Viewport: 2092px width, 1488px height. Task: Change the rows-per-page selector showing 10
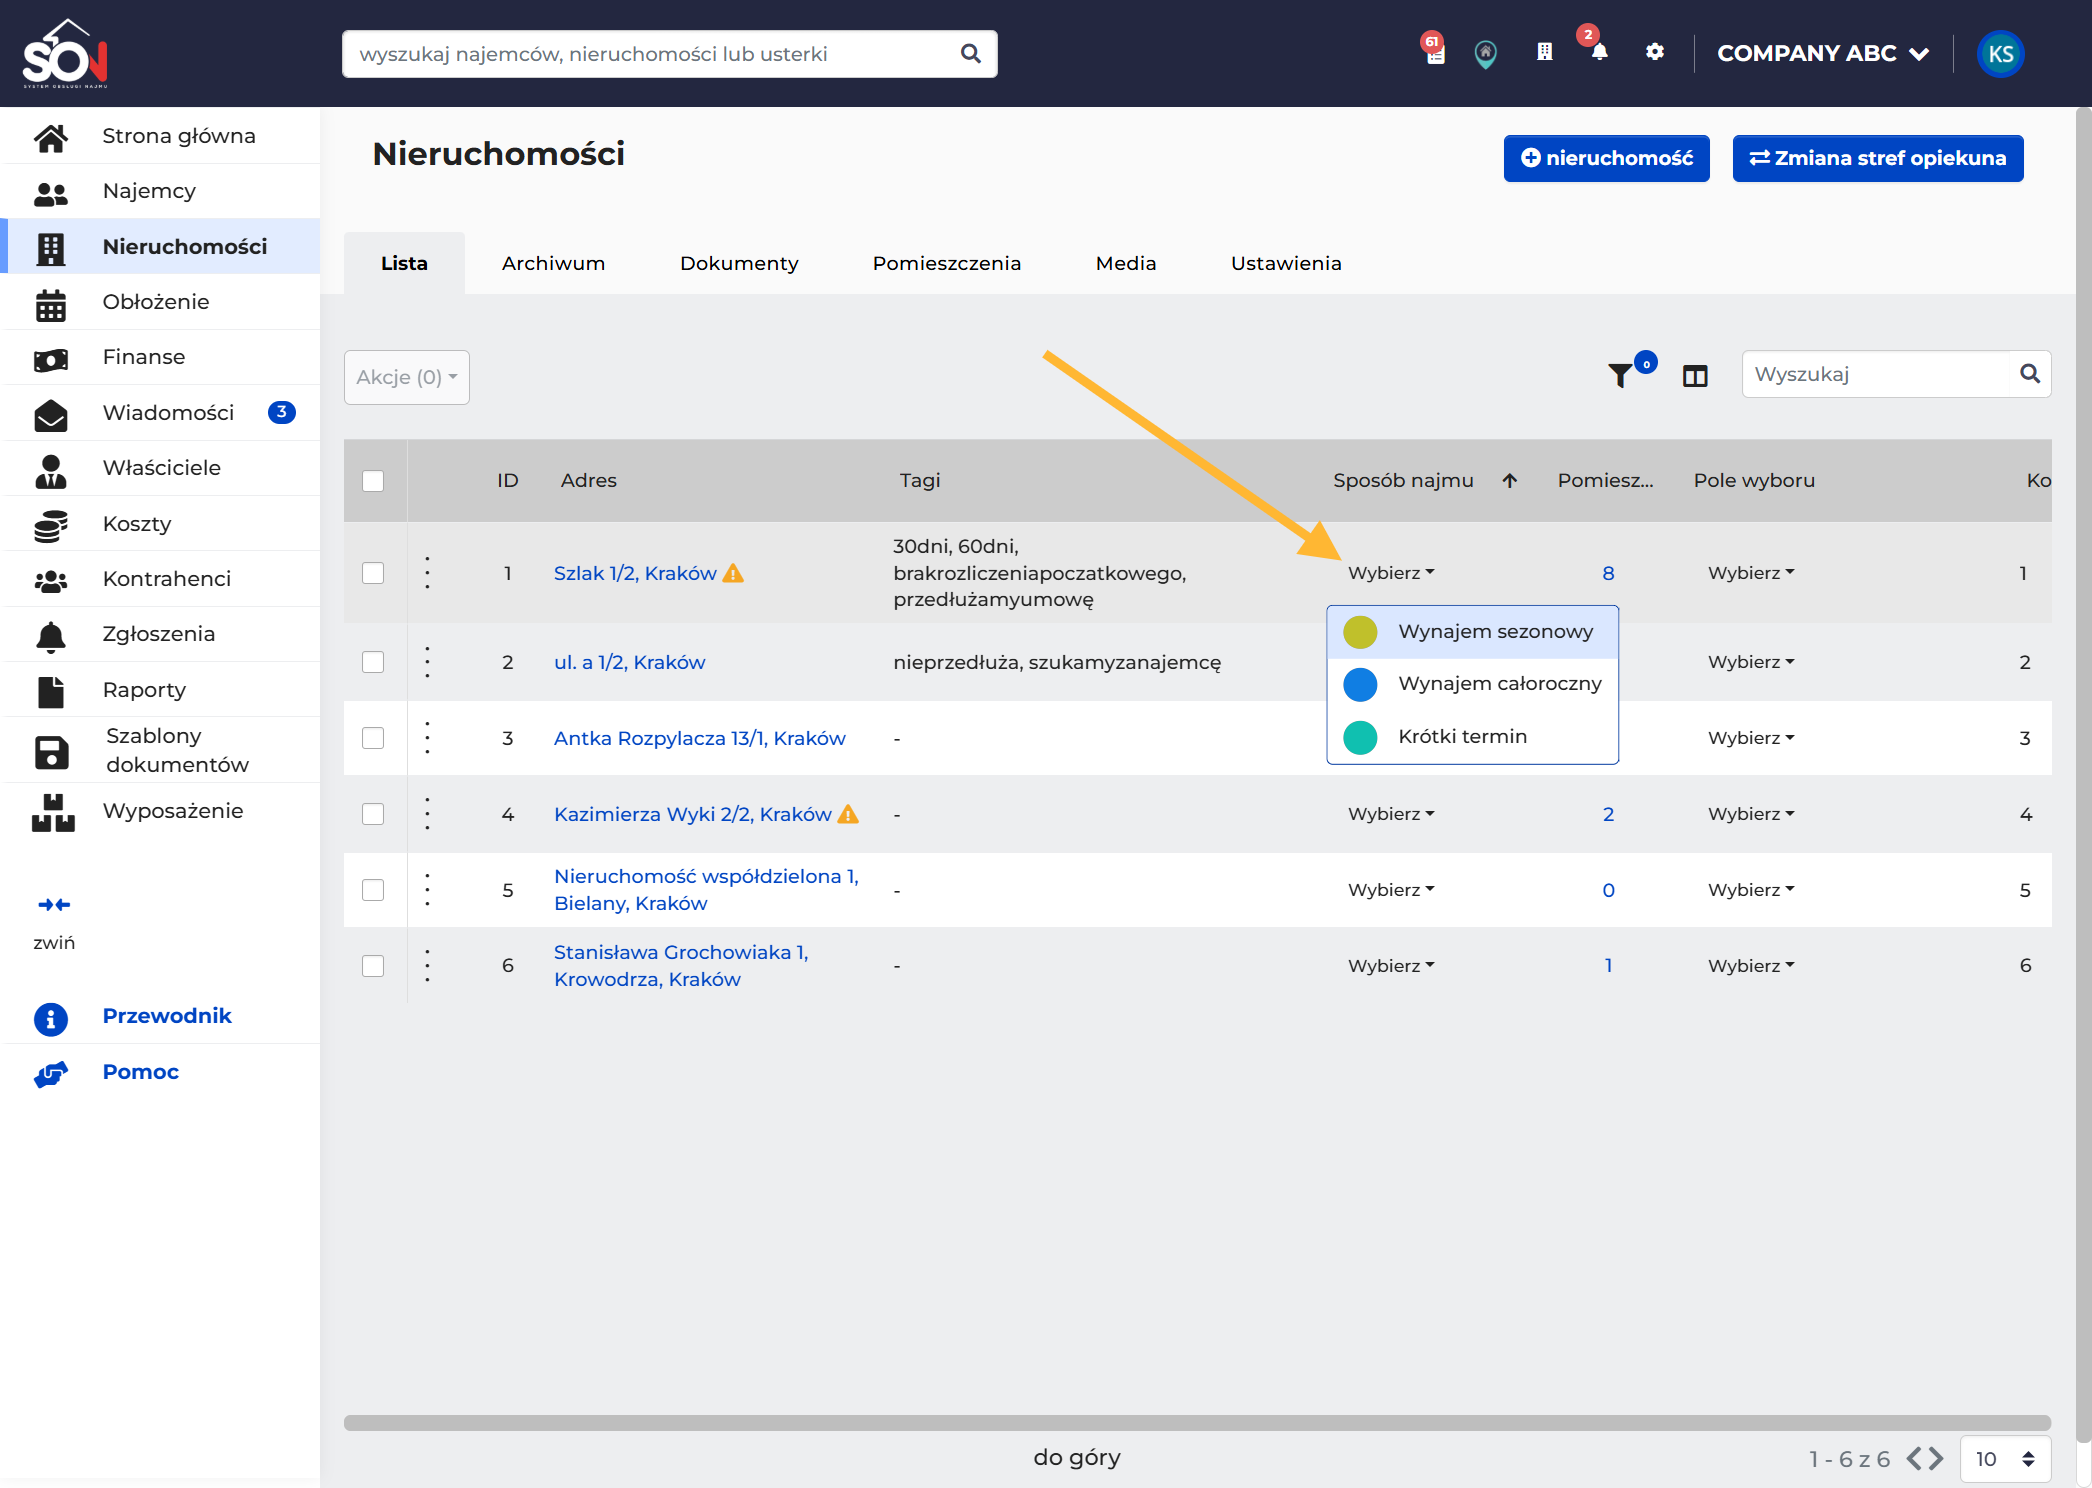pos(2005,1459)
